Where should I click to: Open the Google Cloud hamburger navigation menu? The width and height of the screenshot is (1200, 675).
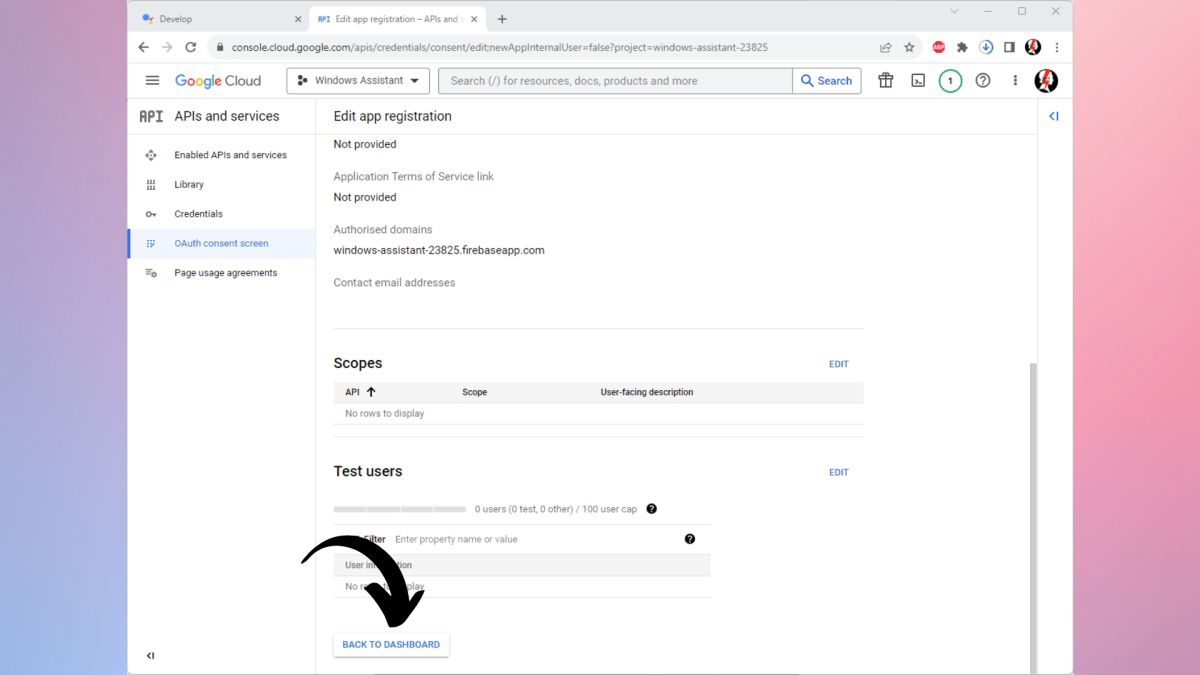pos(152,81)
